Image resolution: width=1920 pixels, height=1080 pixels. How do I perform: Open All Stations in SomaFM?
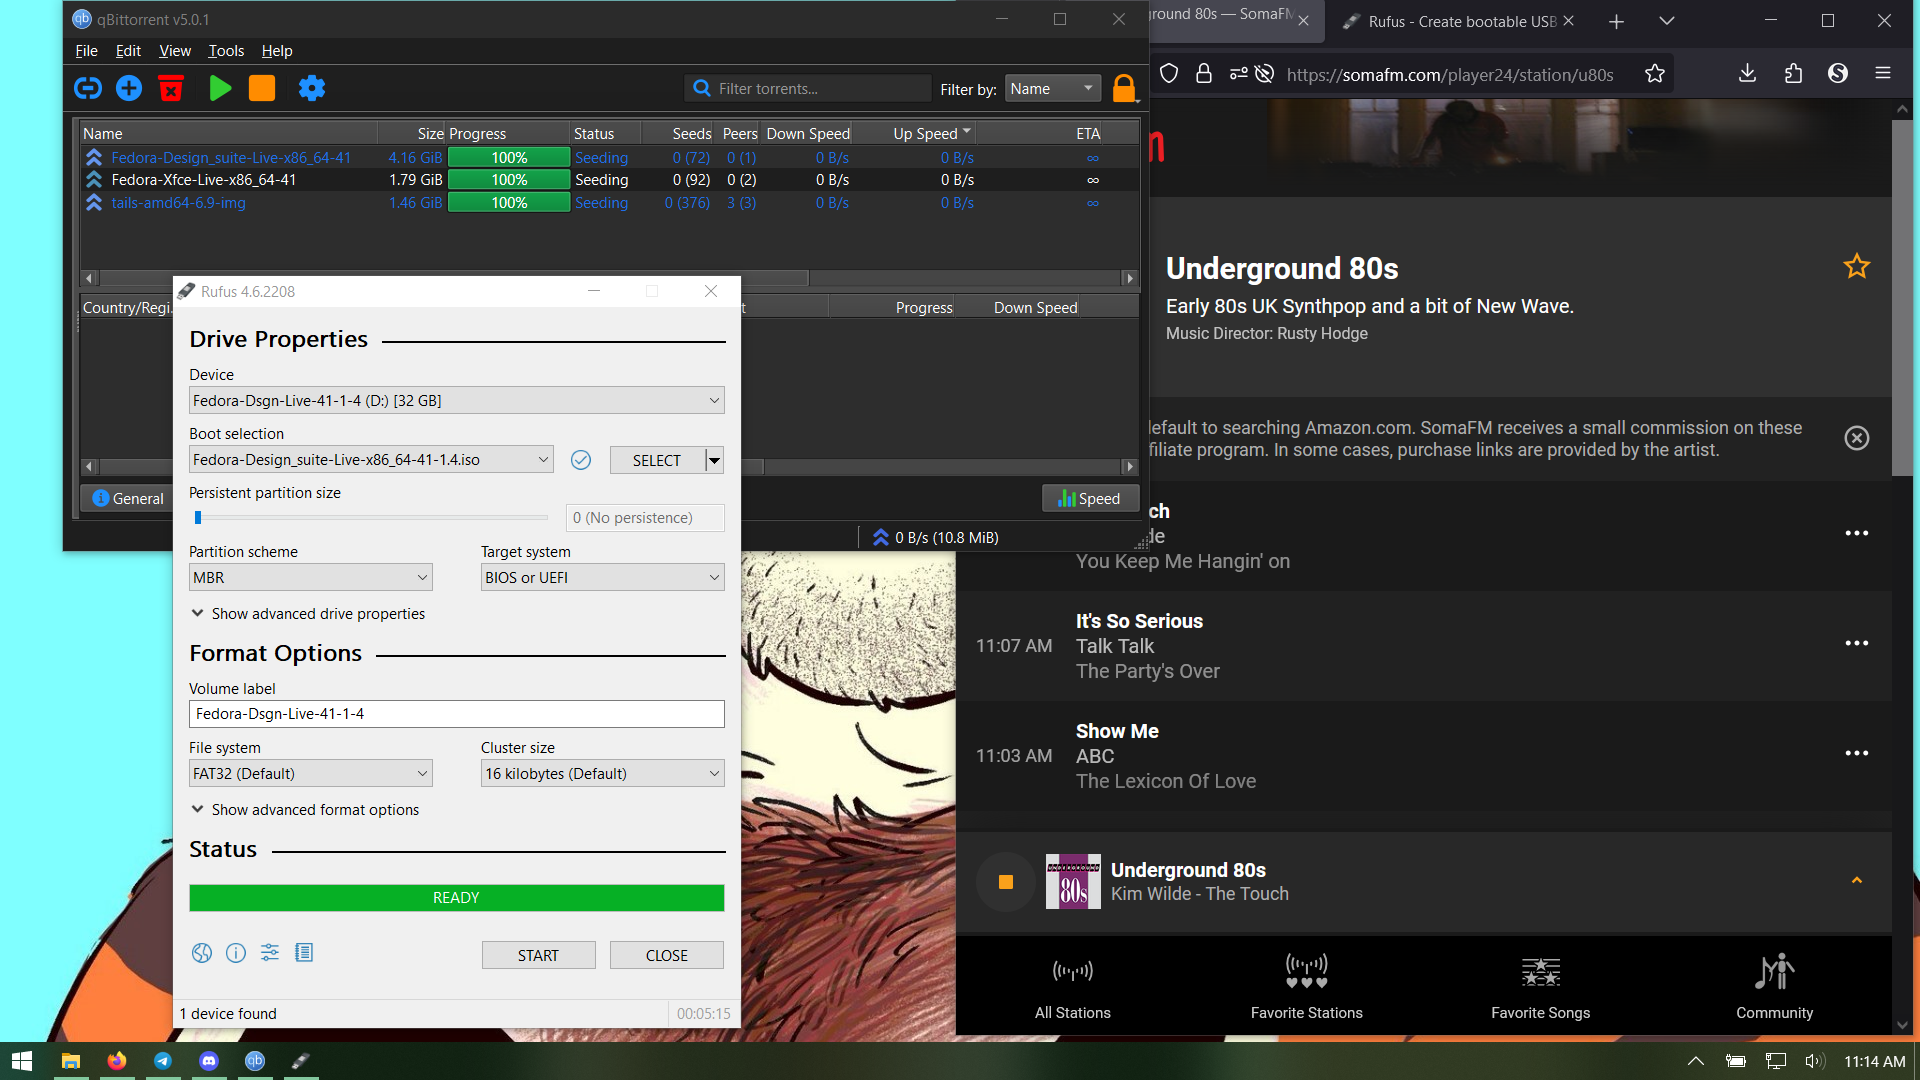click(x=1073, y=987)
